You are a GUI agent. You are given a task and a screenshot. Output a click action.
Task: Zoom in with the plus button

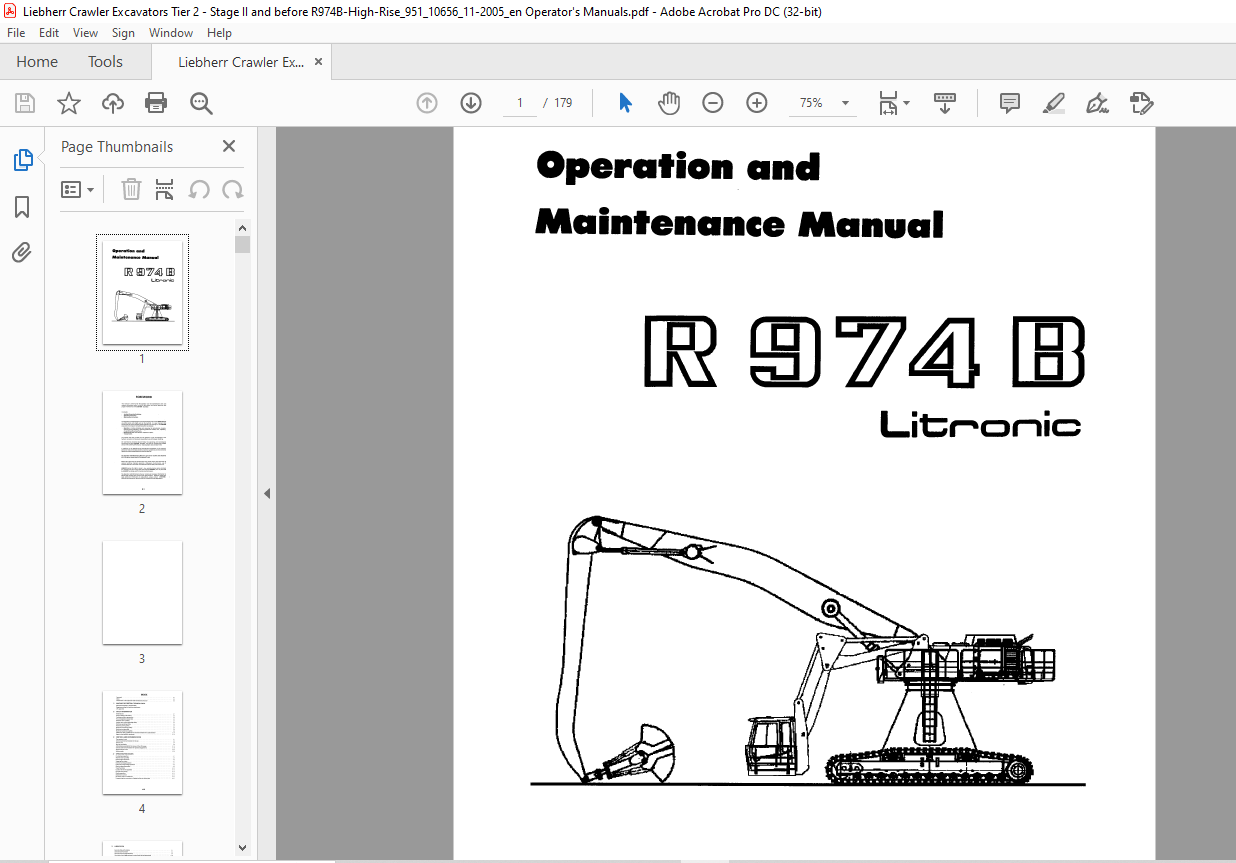757,103
